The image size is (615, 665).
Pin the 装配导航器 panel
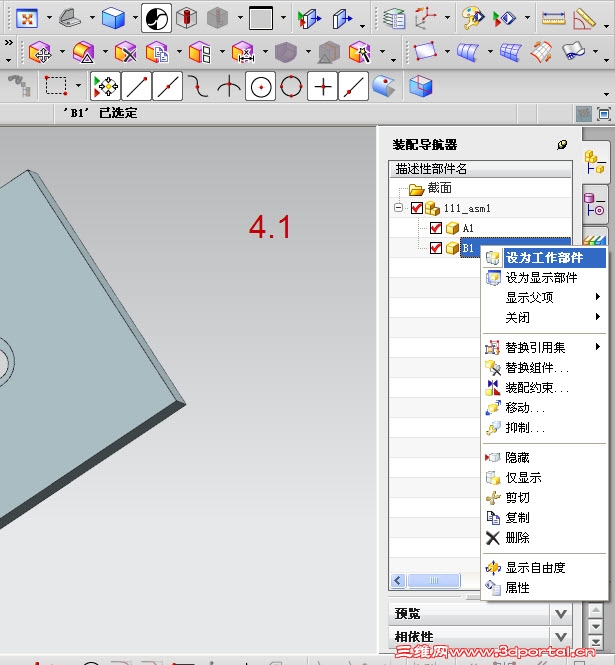(562, 145)
